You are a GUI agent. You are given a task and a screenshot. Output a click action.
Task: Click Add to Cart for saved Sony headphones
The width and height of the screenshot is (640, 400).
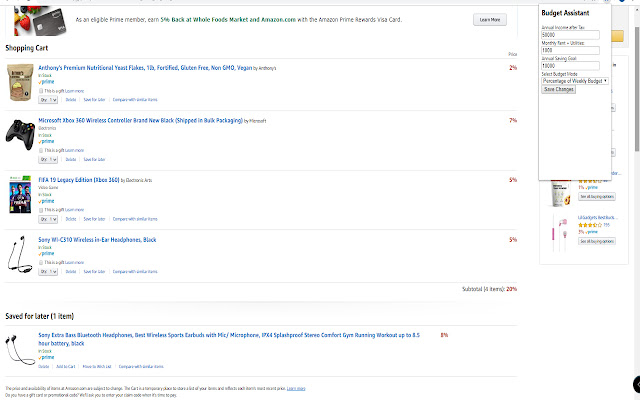66,367
